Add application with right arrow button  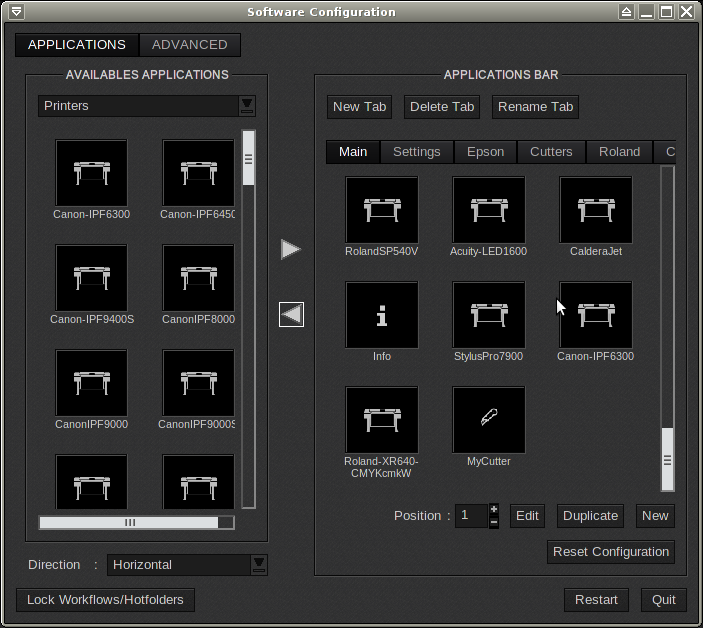click(291, 250)
